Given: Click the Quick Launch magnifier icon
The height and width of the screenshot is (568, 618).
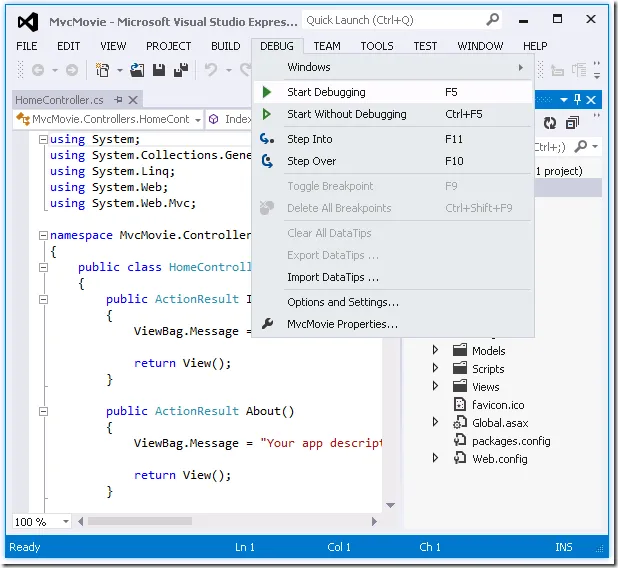Looking at the screenshot, I should click(493, 20).
